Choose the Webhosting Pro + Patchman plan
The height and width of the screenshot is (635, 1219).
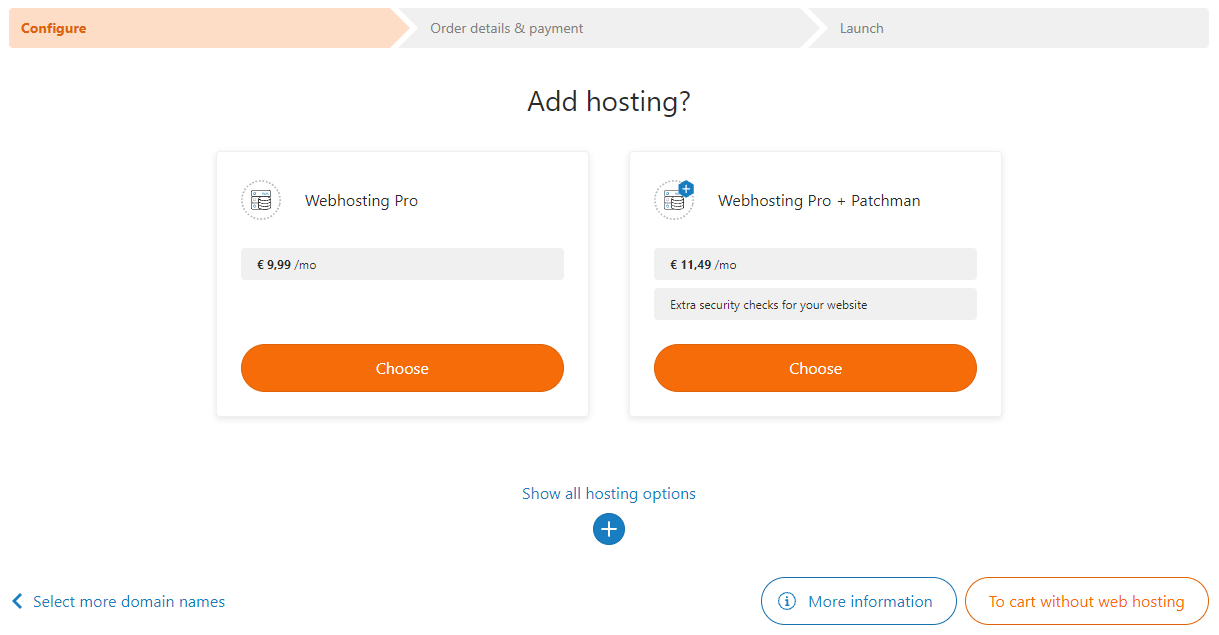pyautogui.click(x=815, y=368)
